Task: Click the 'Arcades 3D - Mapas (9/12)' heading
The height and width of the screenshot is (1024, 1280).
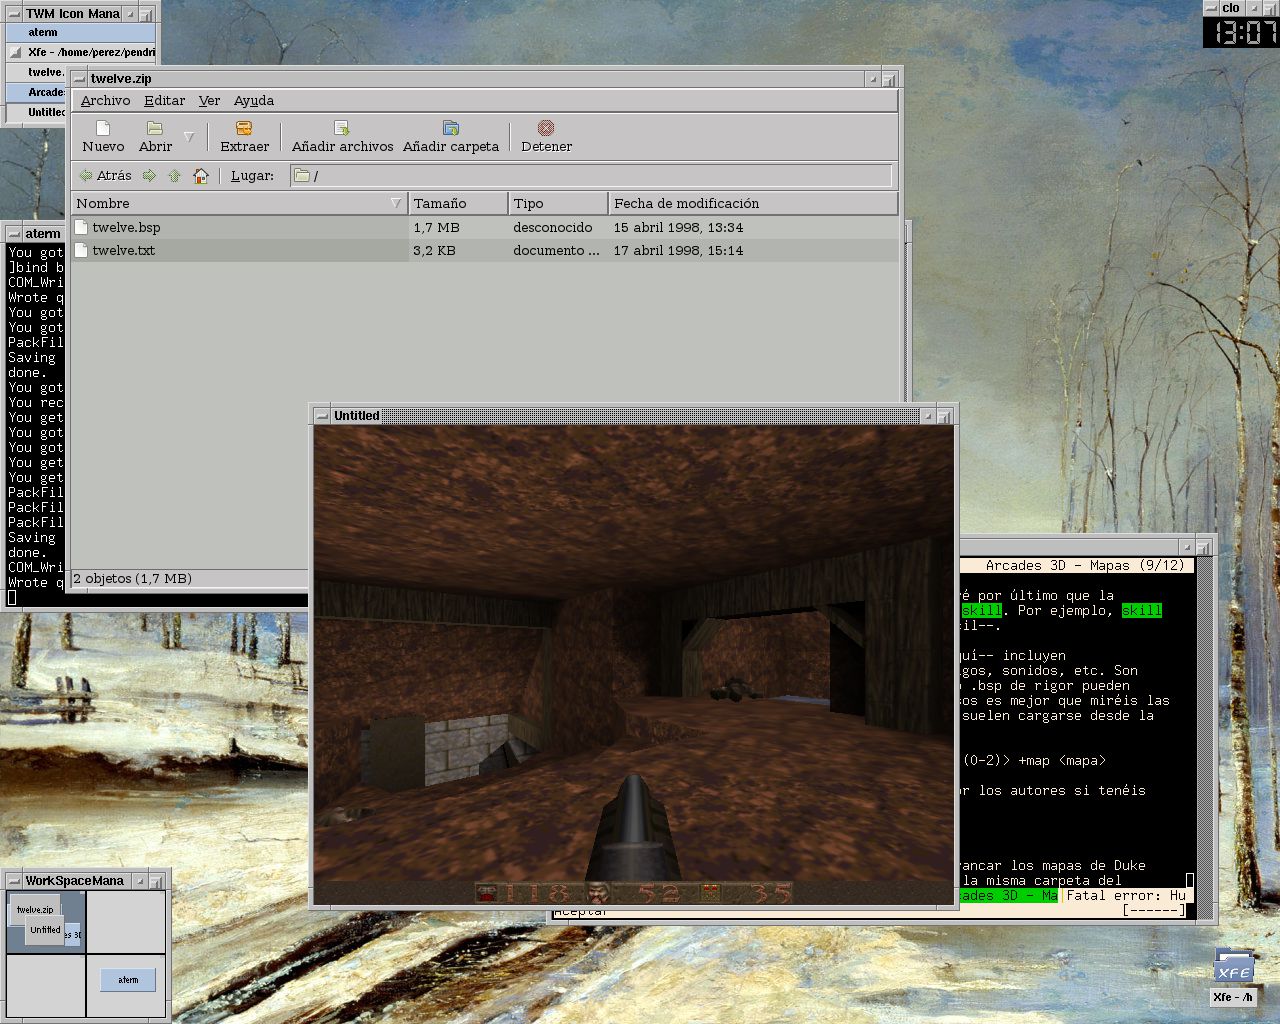Action: [x=1085, y=565]
